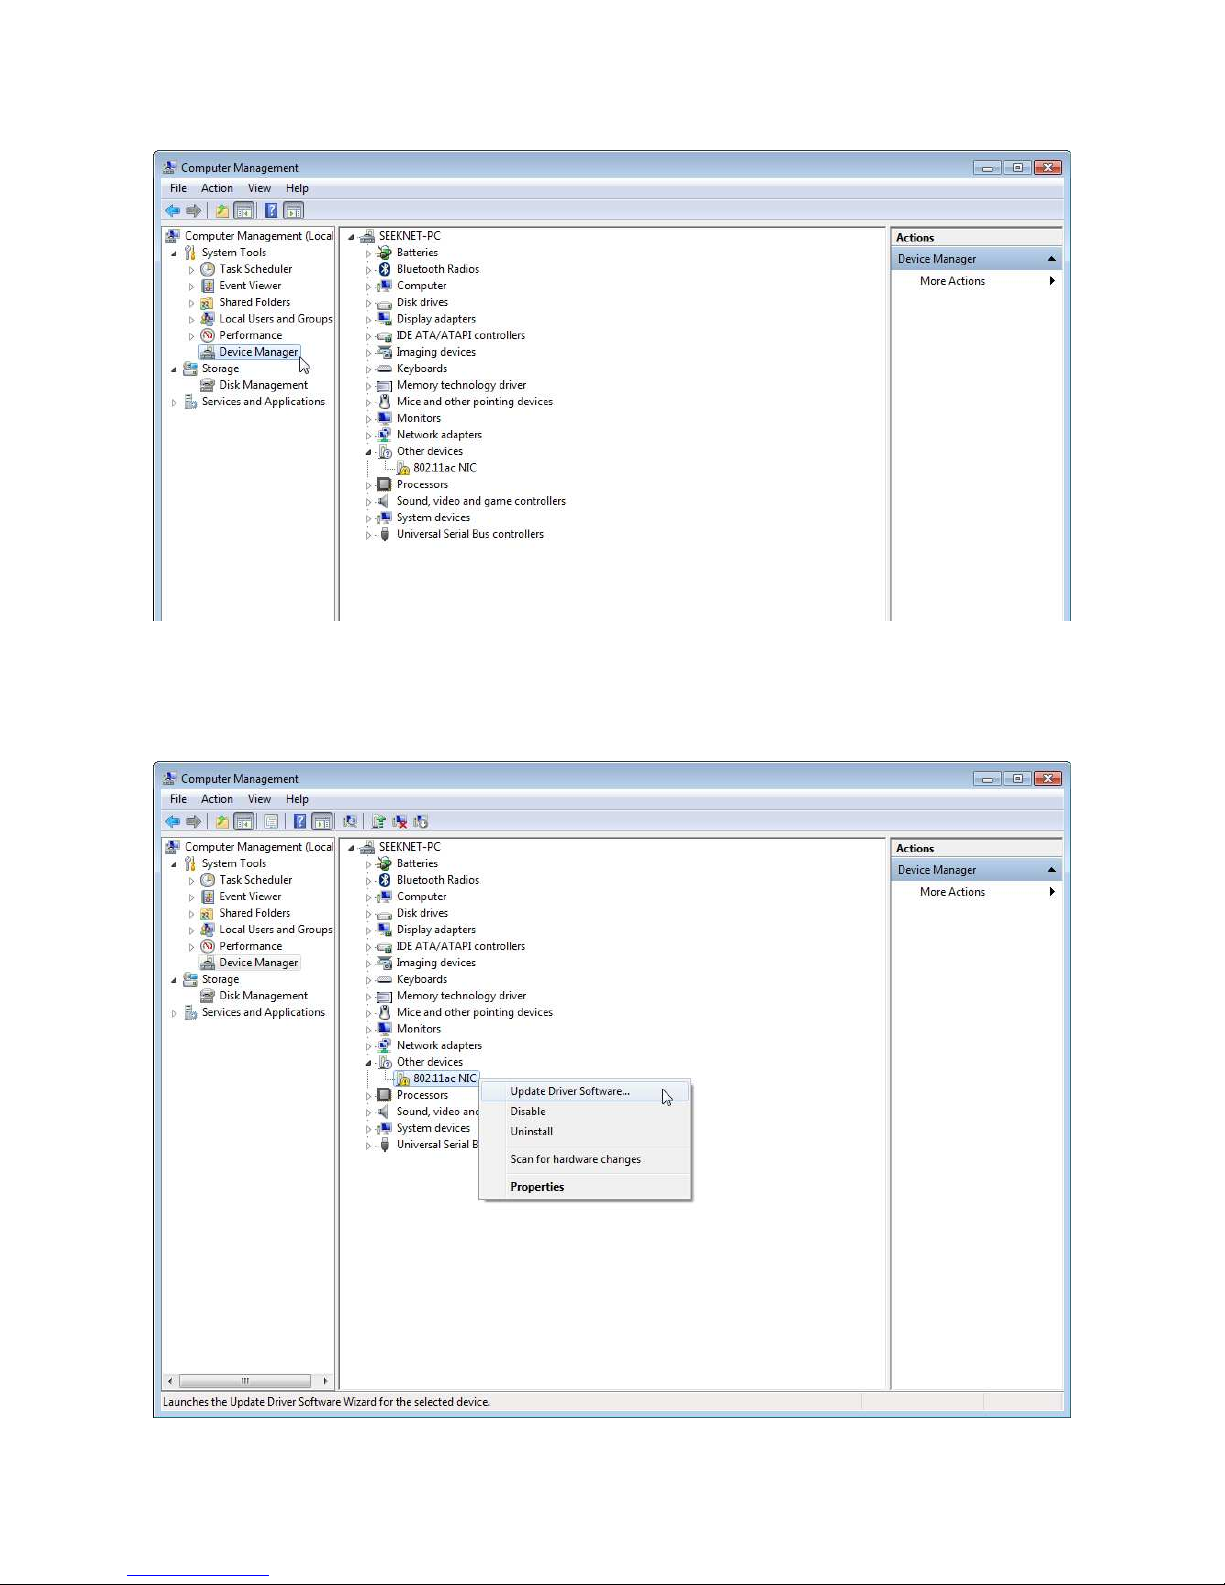Click Back arrow in window without context menu
1225x1585 pixels.
tap(172, 210)
